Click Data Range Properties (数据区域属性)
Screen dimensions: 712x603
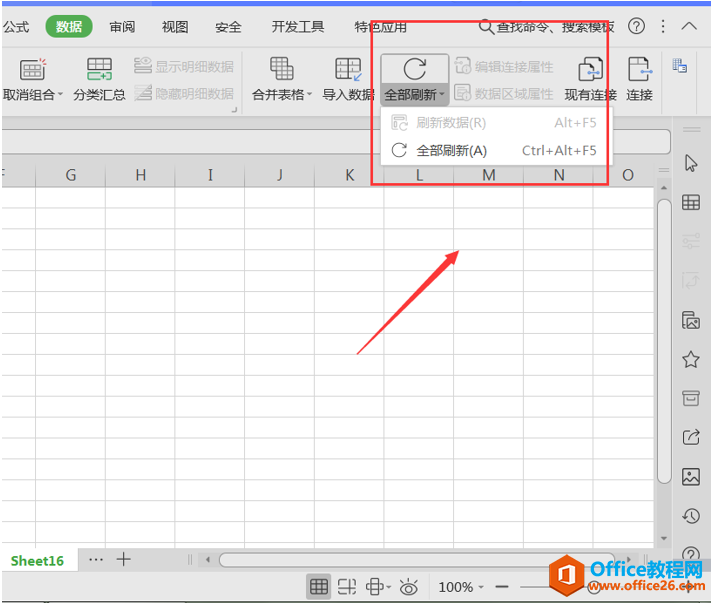coord(504,93)
